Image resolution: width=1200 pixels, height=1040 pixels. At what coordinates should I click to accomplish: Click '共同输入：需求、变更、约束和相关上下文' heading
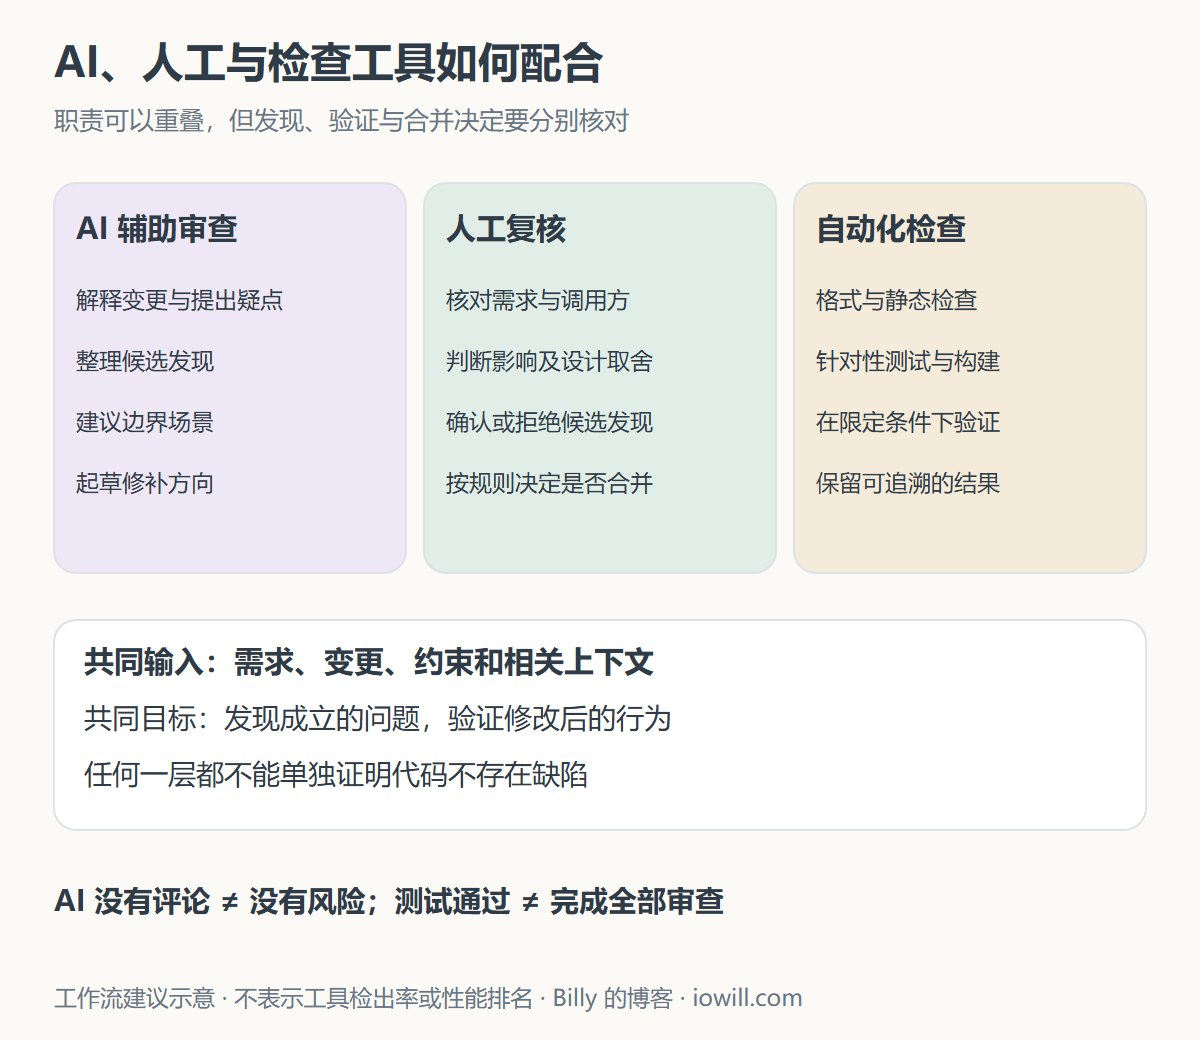(369, 662)
